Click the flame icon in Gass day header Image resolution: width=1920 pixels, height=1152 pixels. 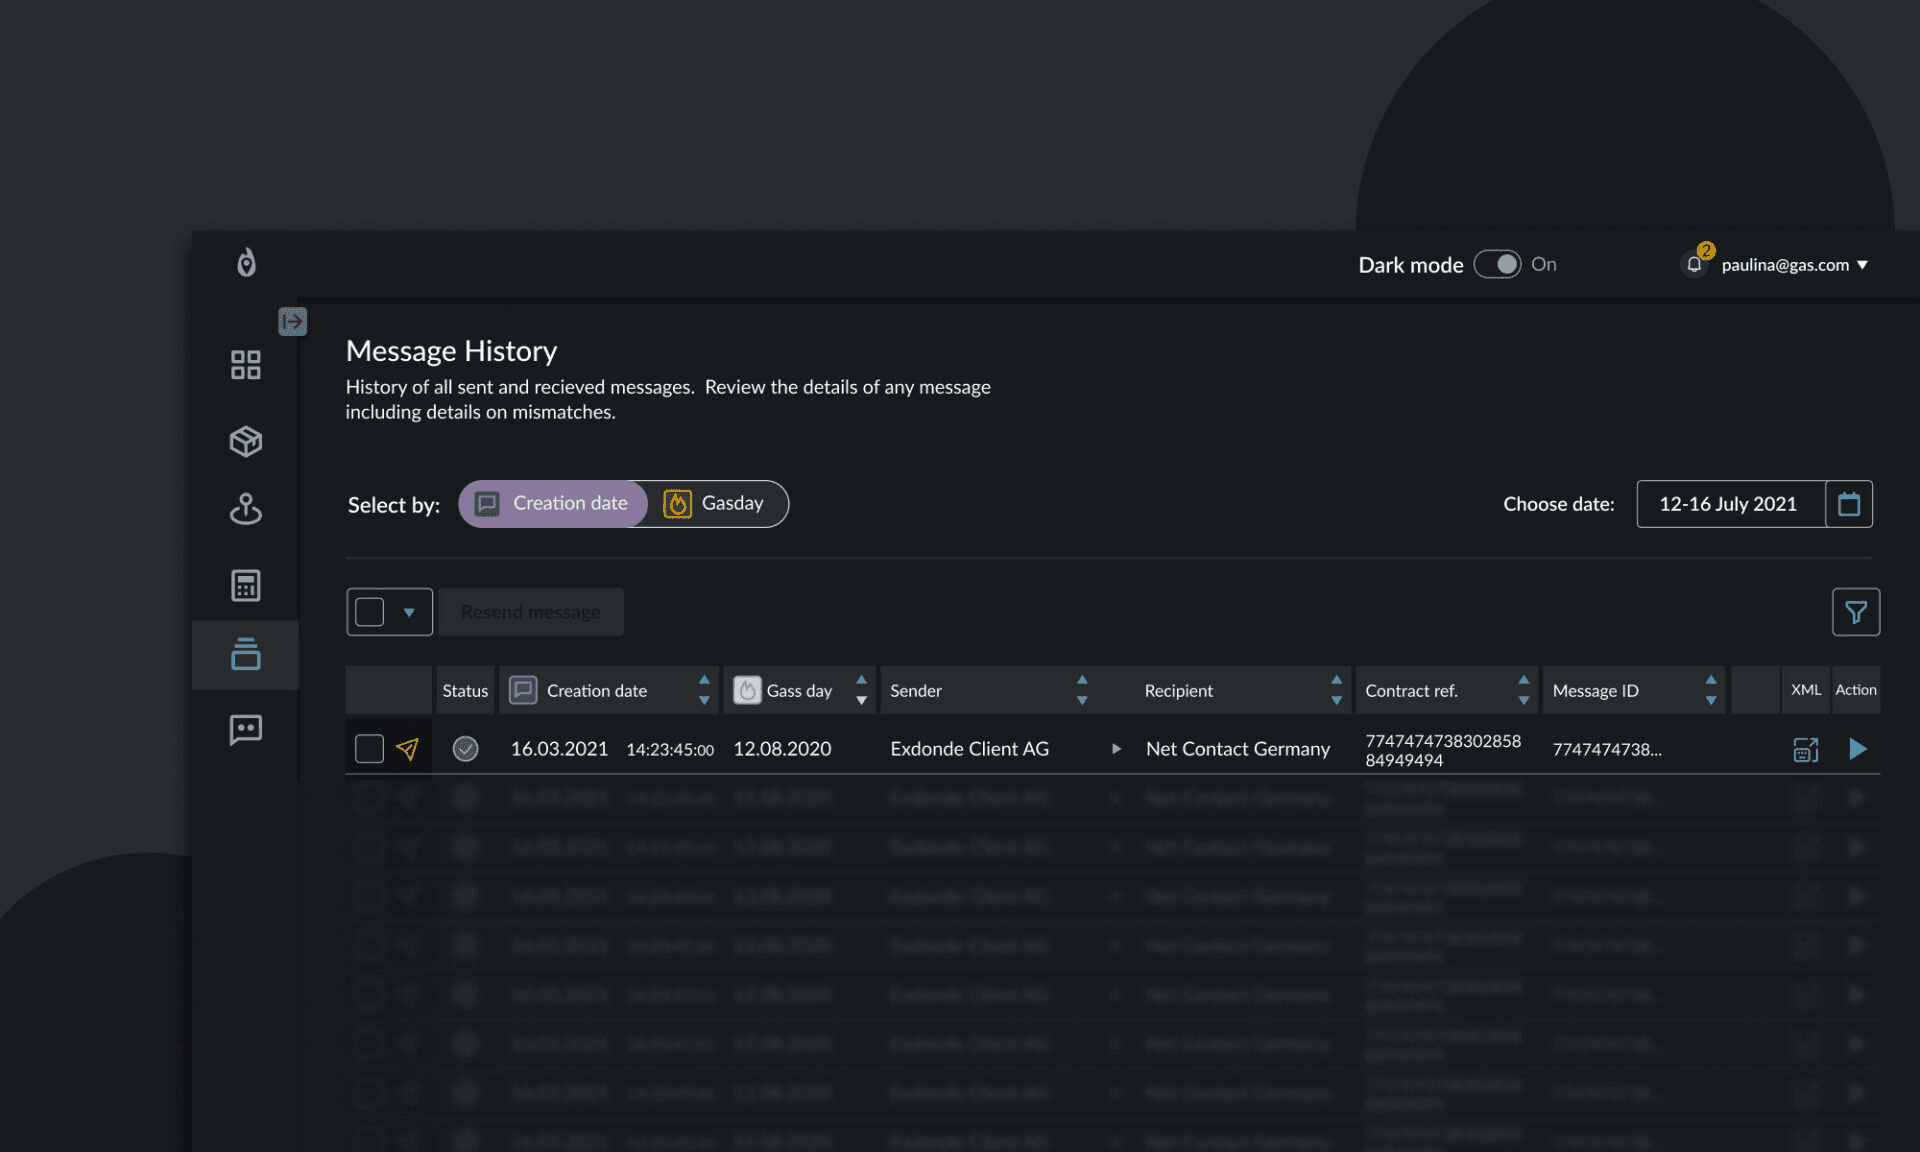[x=747, y=690]
